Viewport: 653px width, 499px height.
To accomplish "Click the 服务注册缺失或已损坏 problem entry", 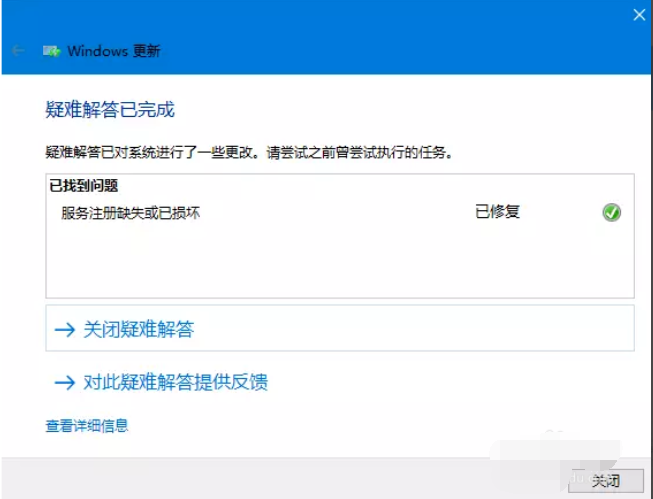I will pyautogui.click(x=130, y=213).
